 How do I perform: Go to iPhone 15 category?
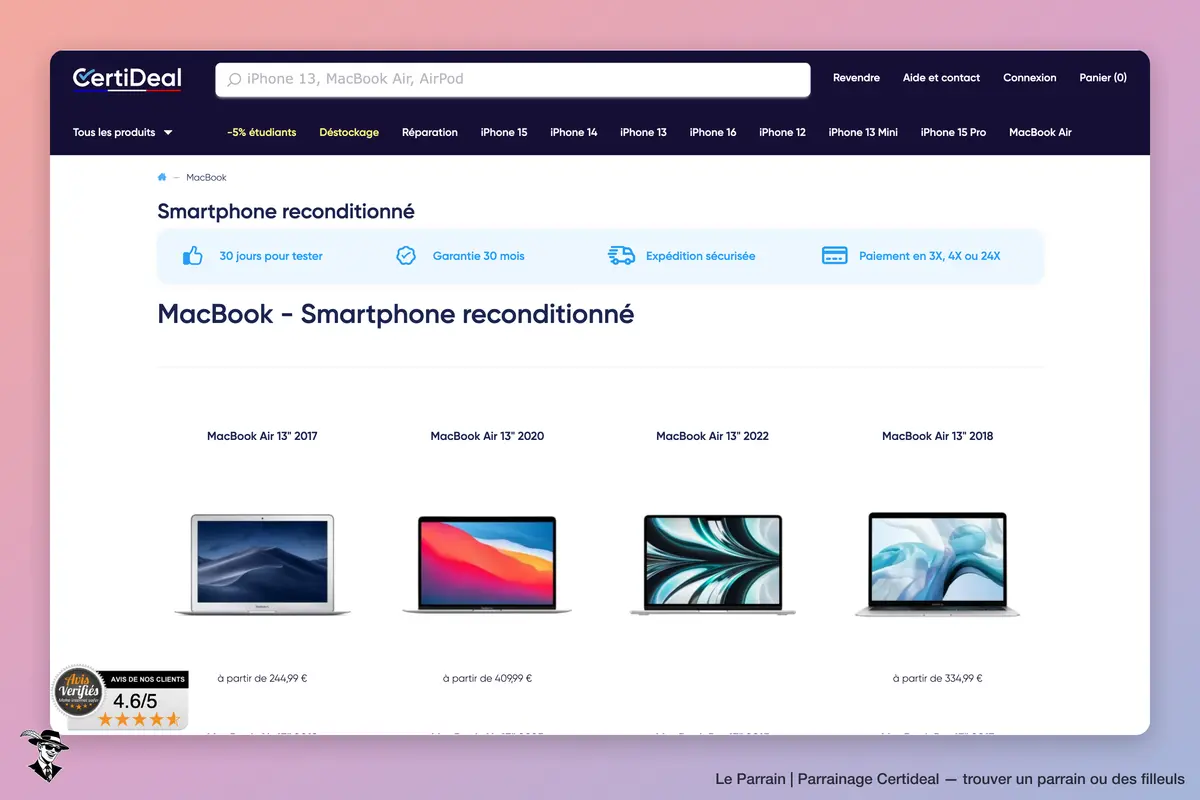(504, 132)
